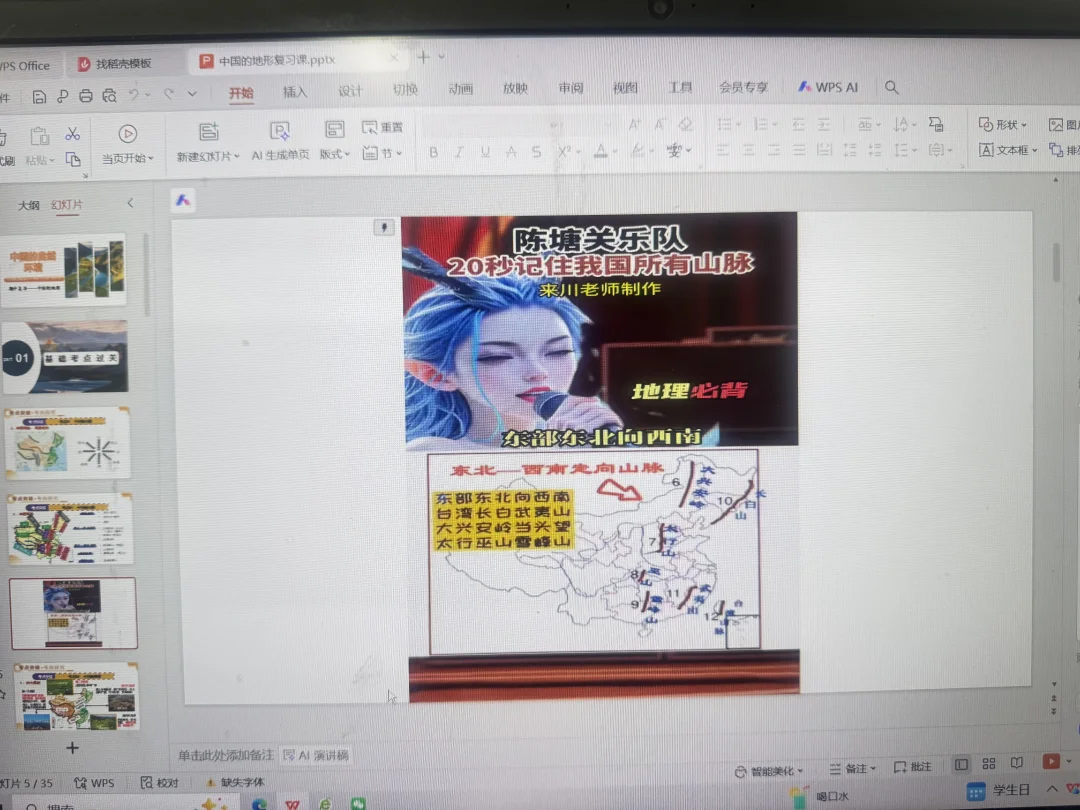Image resolution: width=1080 pixels, height=810 pixels.
Task: Switch to the 插入 ribbon tab
Action: coord(295,92)
